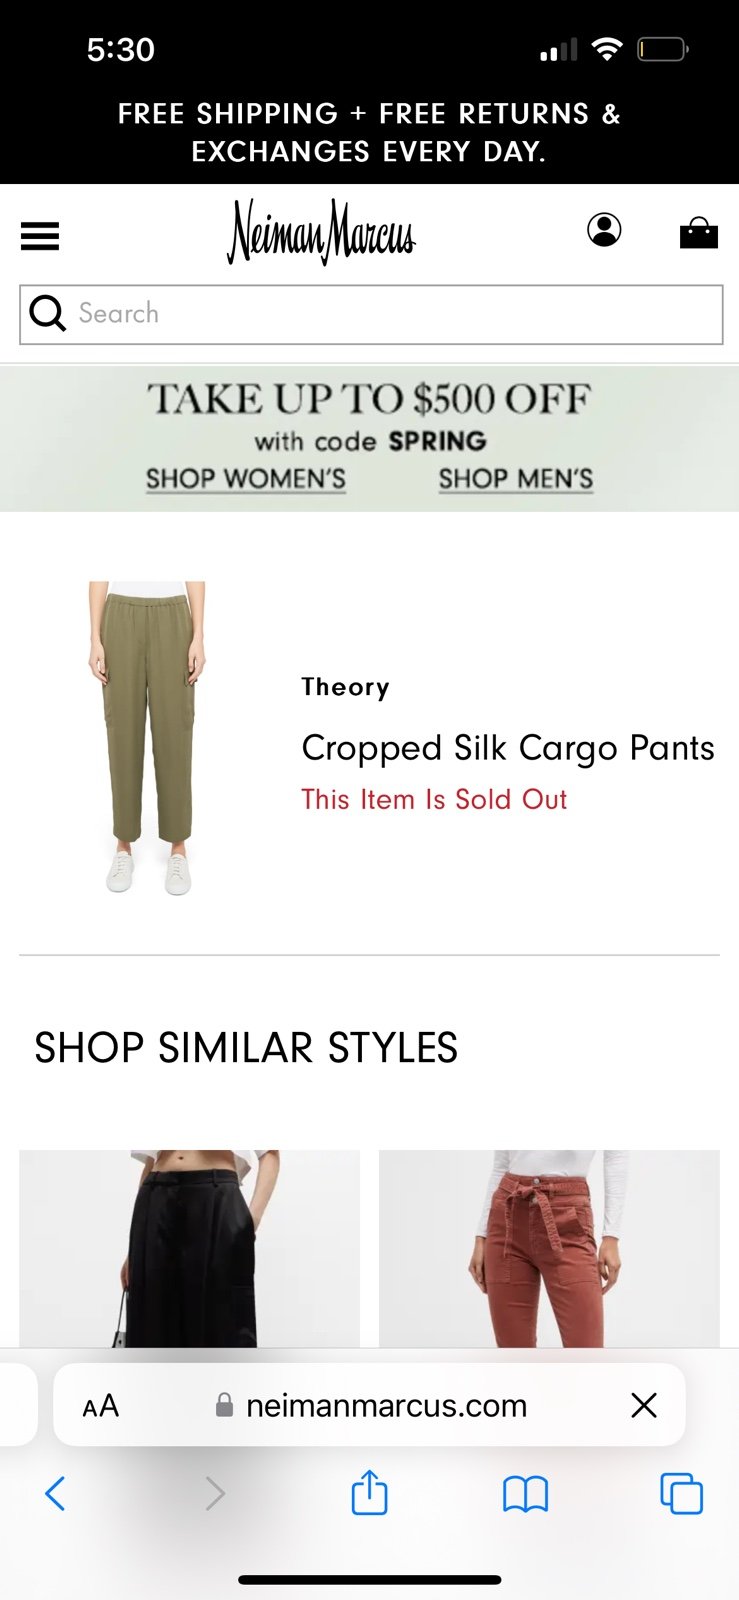The width and height of the screenshot is (739, 1600).
Task: Open the hamburger navigation menu
Action: 40,236
